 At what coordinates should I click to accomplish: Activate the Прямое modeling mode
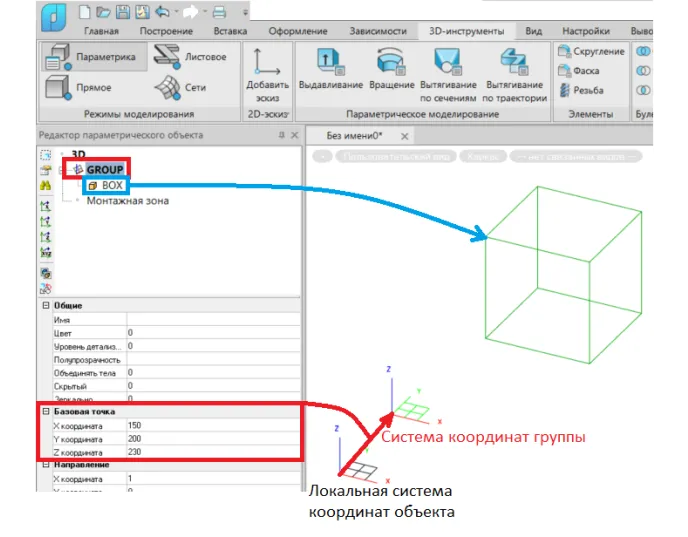pyautogui.click(x=79, y=87)
